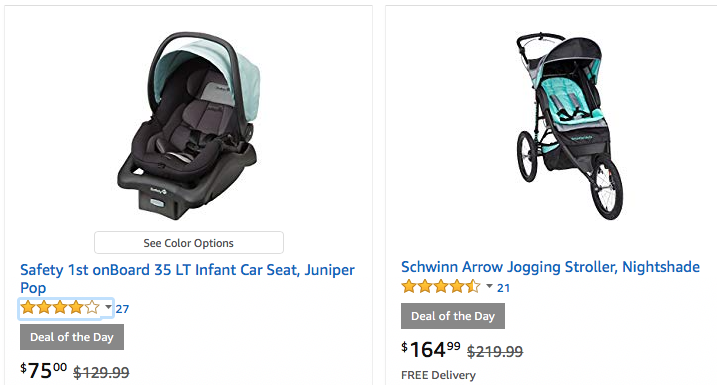Click the infant car seat product image
Screen dimensions: 717x385
[188, 126]
